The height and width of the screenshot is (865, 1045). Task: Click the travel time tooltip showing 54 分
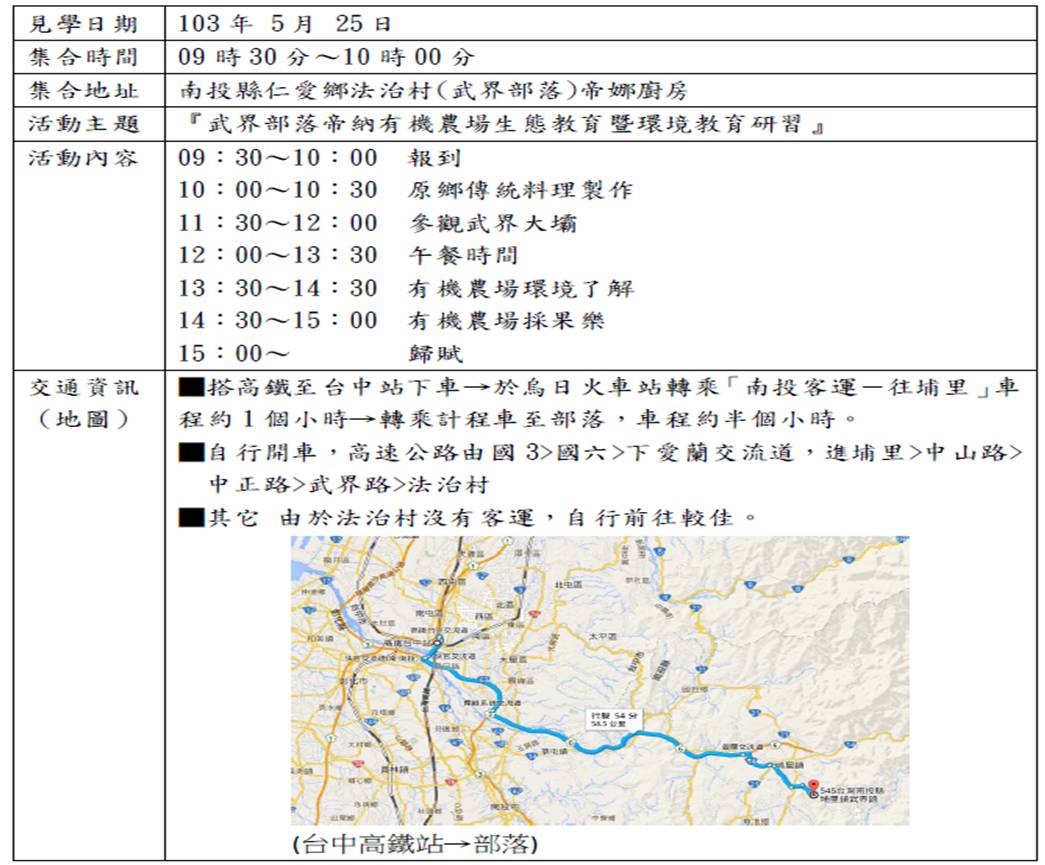(607, 719)
